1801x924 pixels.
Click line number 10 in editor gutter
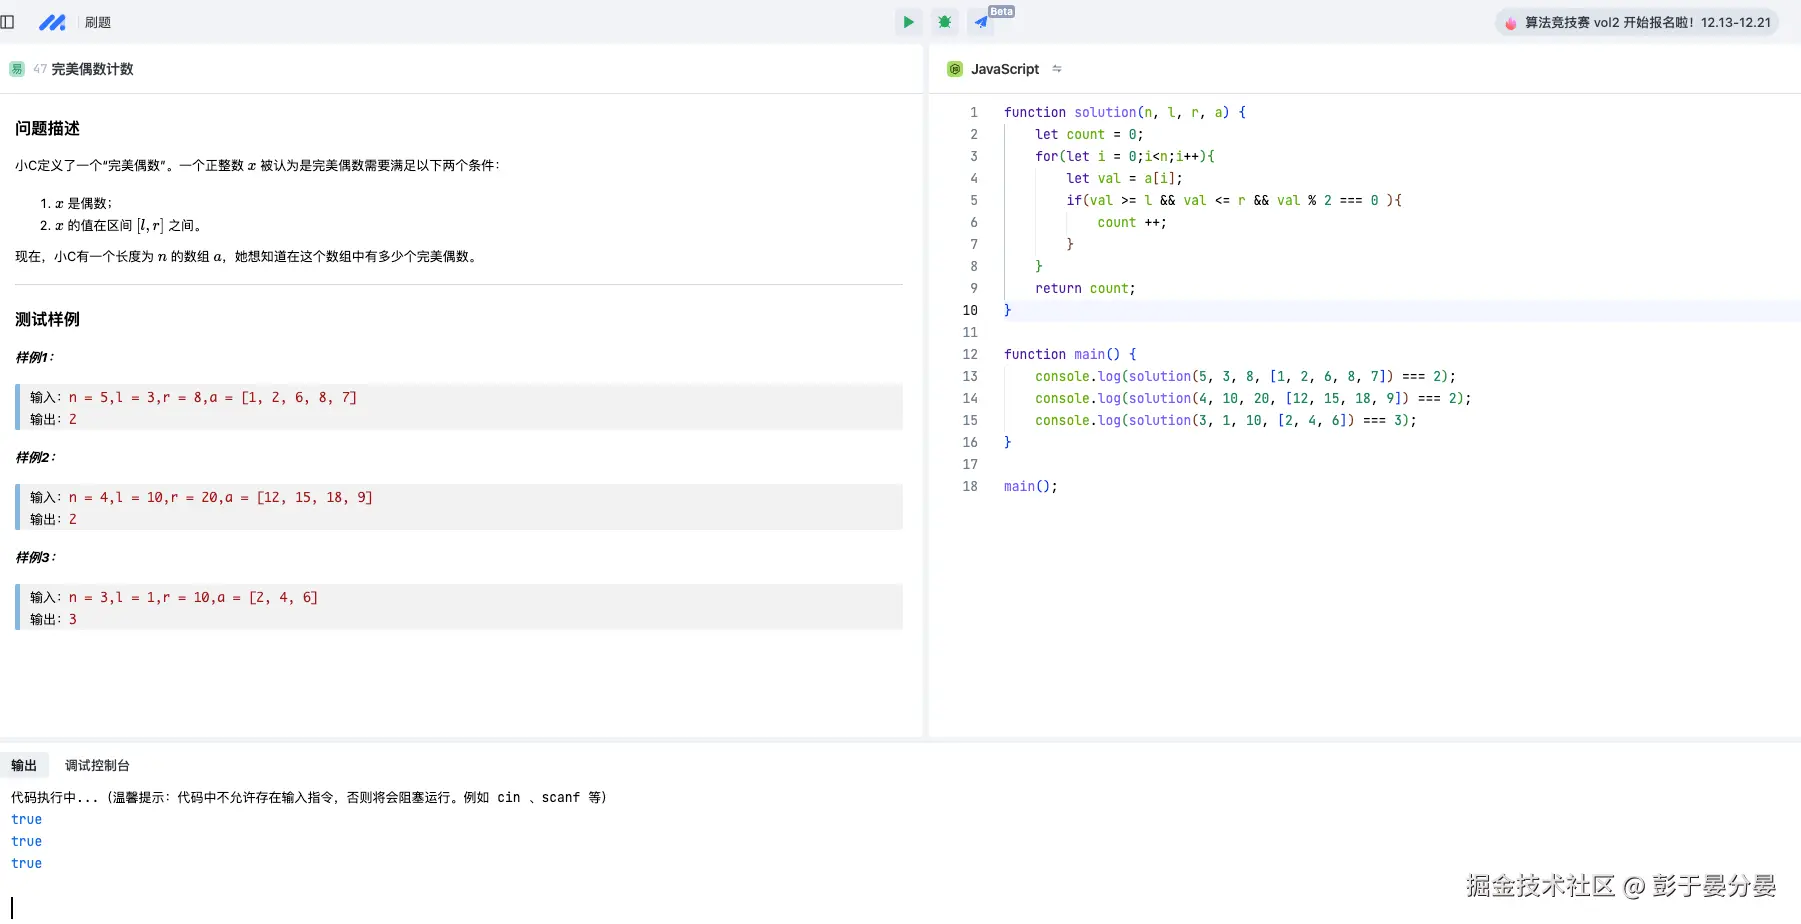970,310
